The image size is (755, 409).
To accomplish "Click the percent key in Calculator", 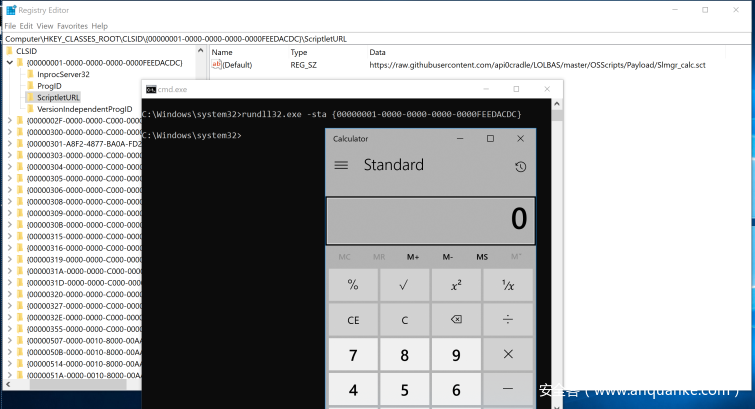I will (353, 285).
